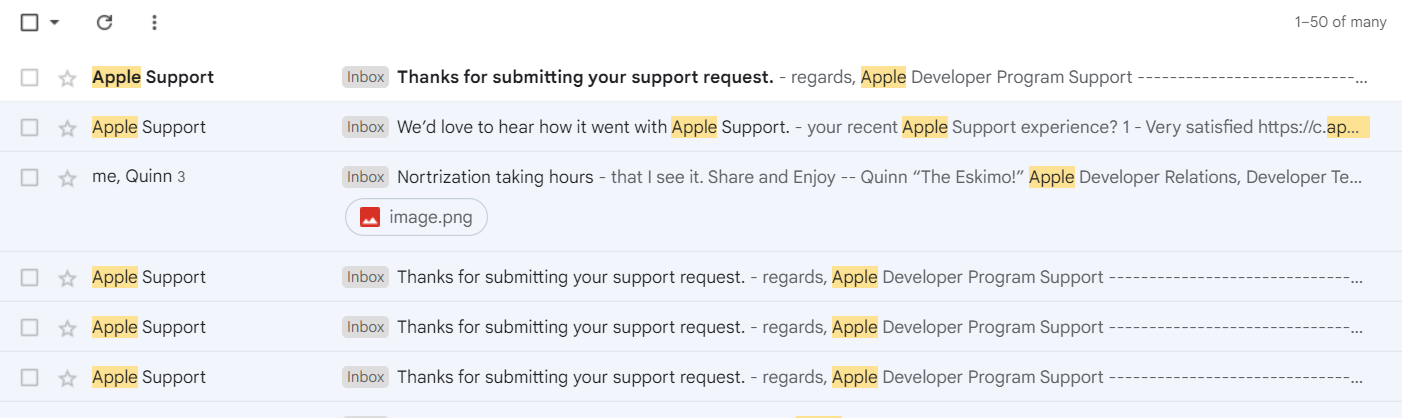Star the Nortrization taking hours thread
This screenshot has width=1402, height=418.
click(67, 178)
